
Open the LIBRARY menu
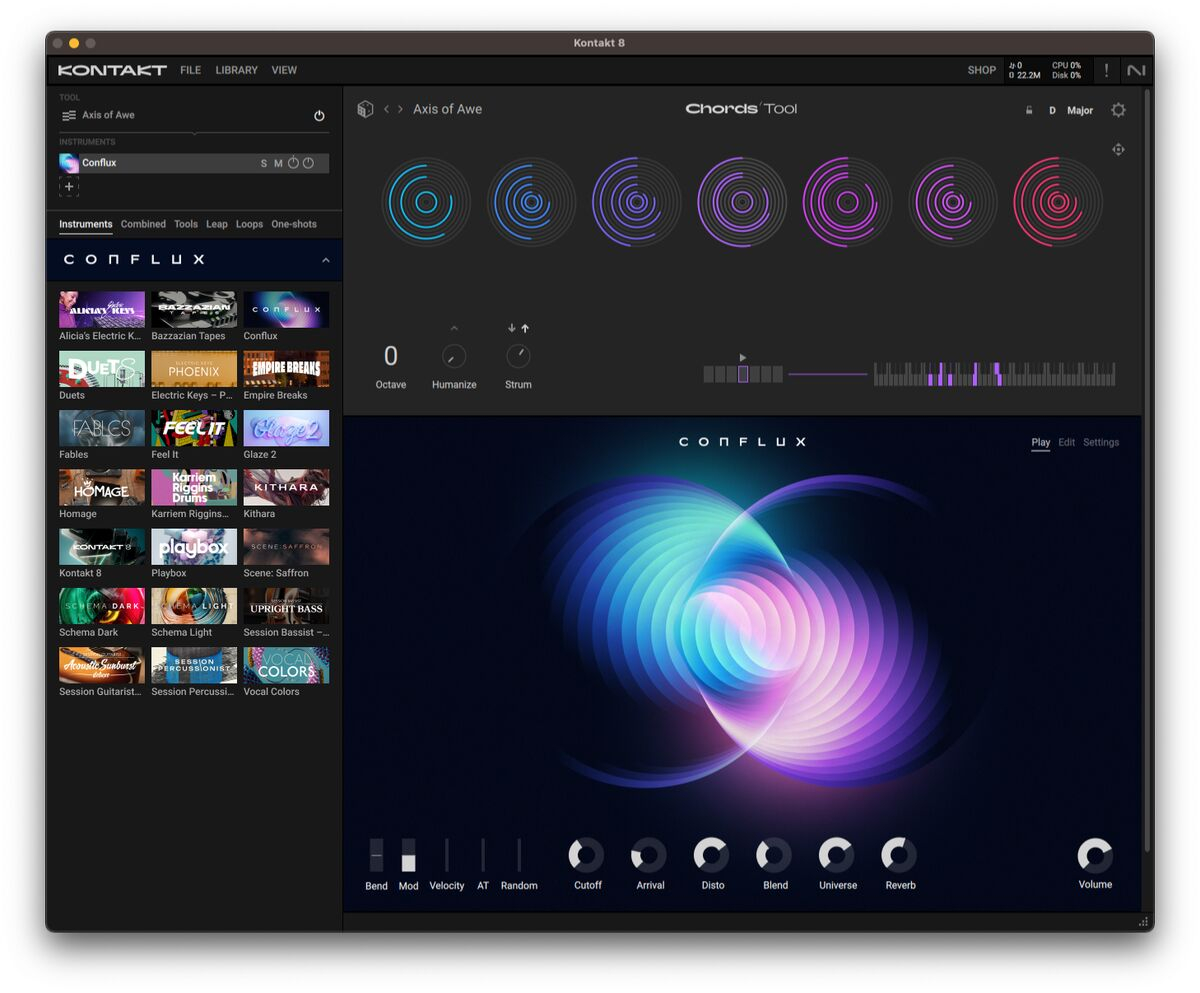pos(236,70)
